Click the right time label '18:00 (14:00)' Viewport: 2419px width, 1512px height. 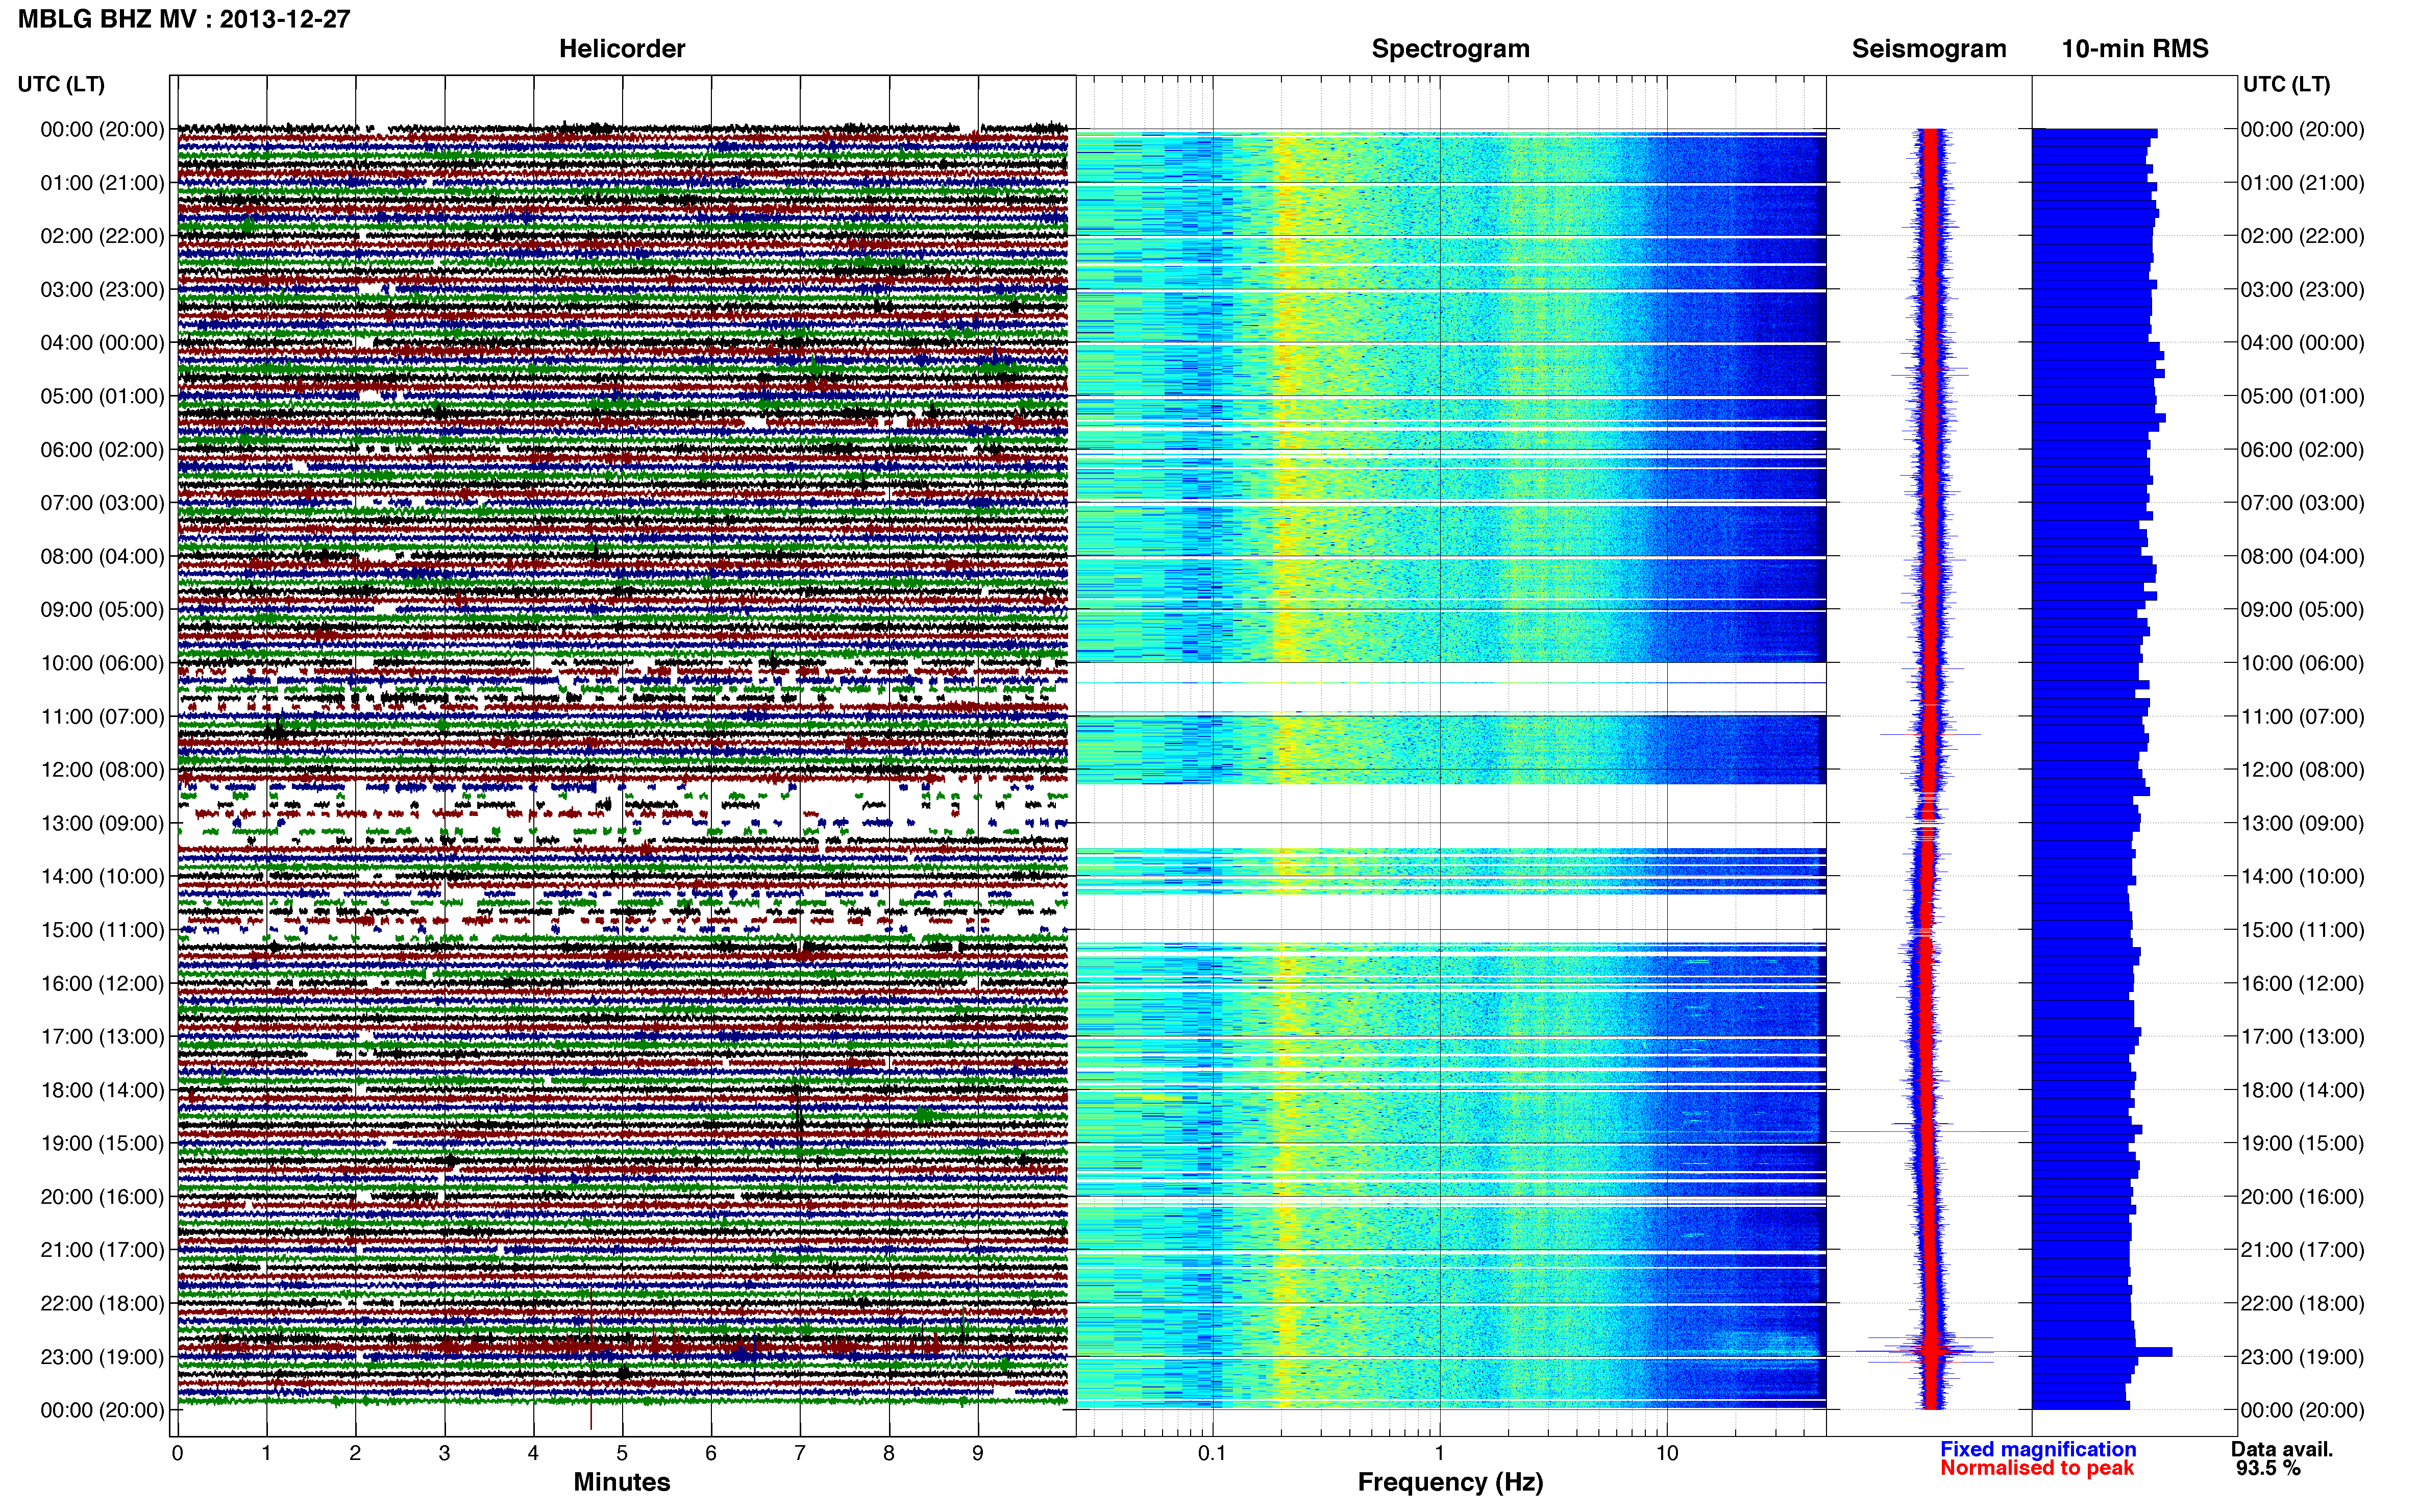(x=2302, y=1090)
